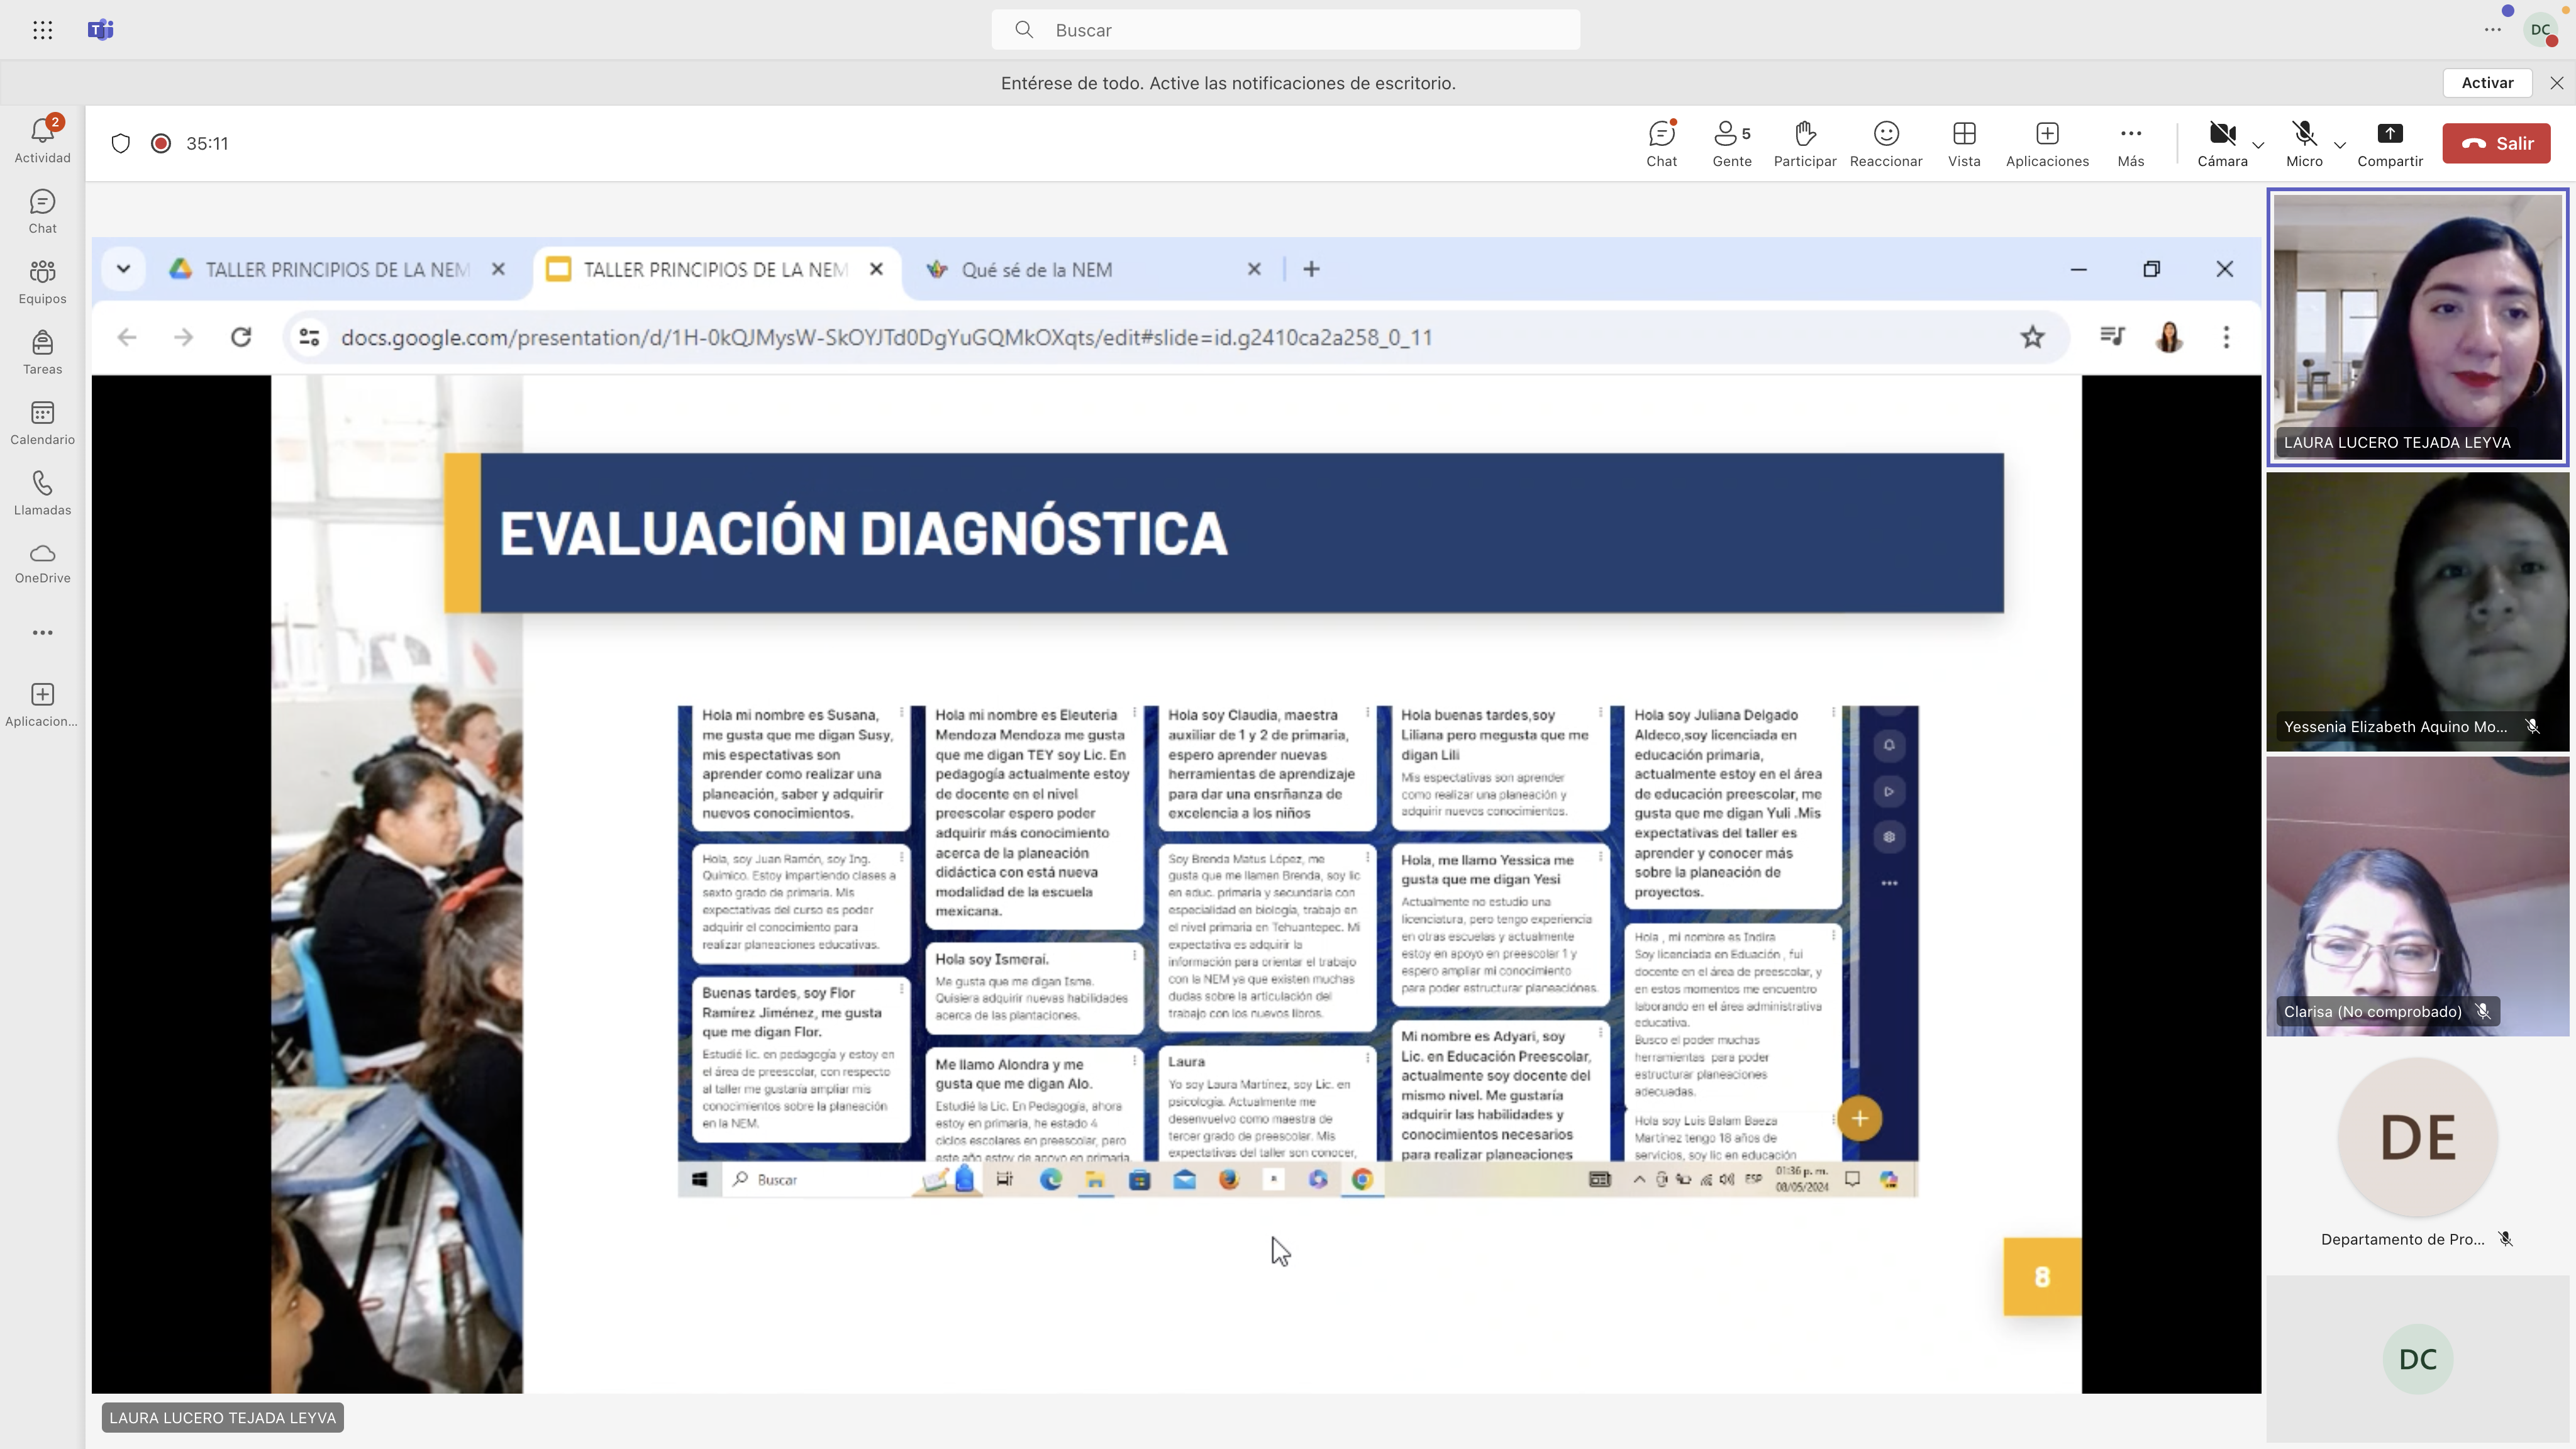The image size is (2576, 1449).
Task: Click the Firefox icon in shared taskbar
Action: (1228, 1179)
